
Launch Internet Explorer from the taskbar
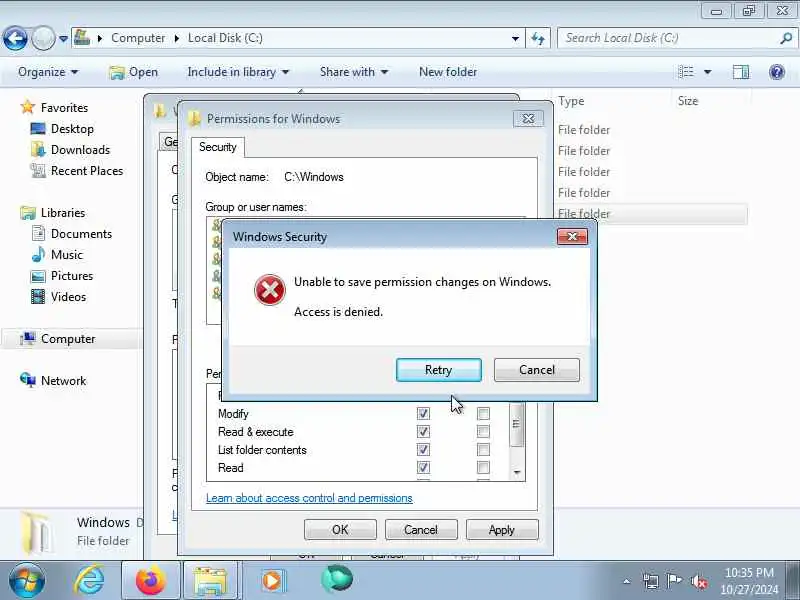pyautogui.click(x=89, y=580)
